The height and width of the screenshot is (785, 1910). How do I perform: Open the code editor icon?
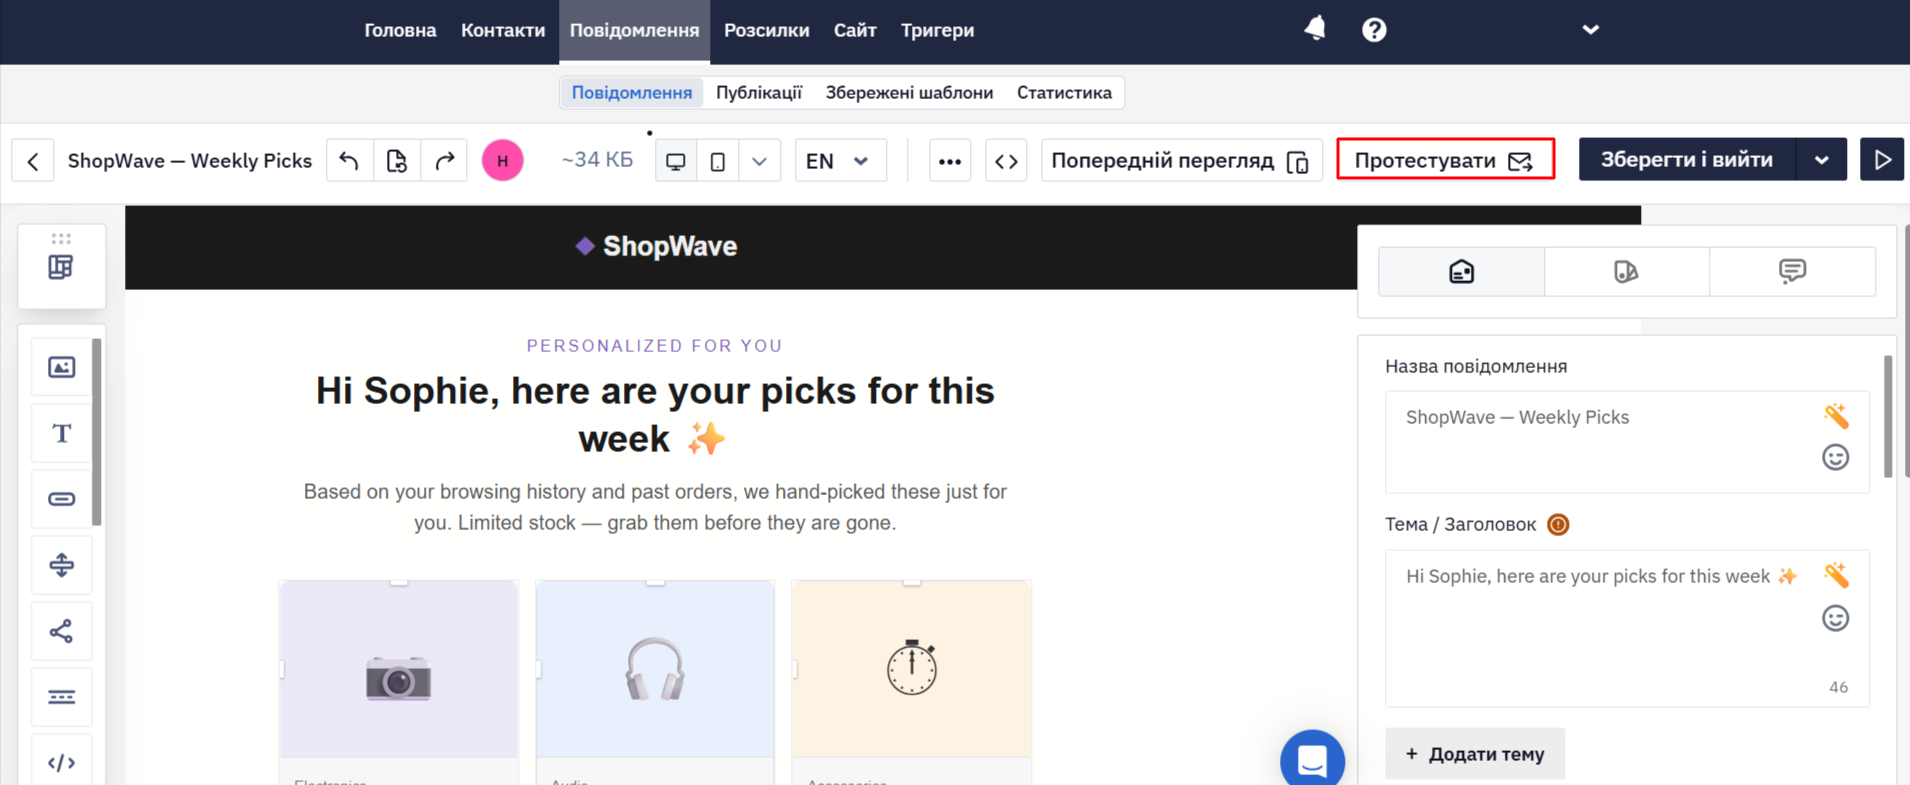(x=1007, y=160)
